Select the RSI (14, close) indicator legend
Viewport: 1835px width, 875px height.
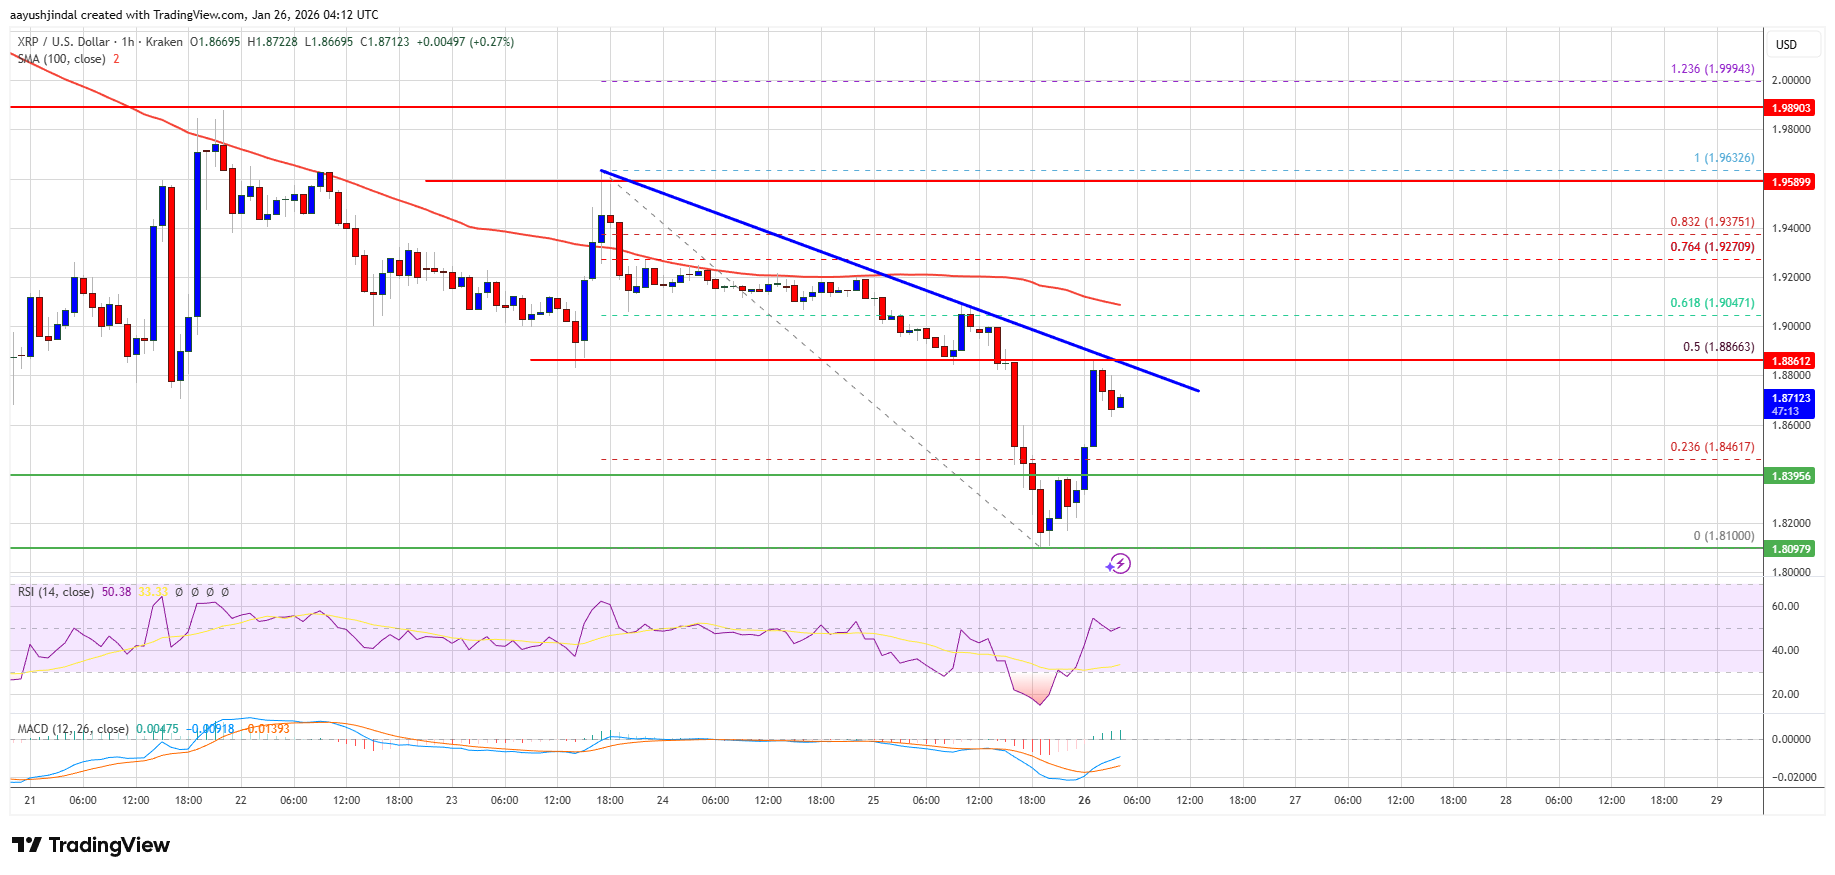56,592
